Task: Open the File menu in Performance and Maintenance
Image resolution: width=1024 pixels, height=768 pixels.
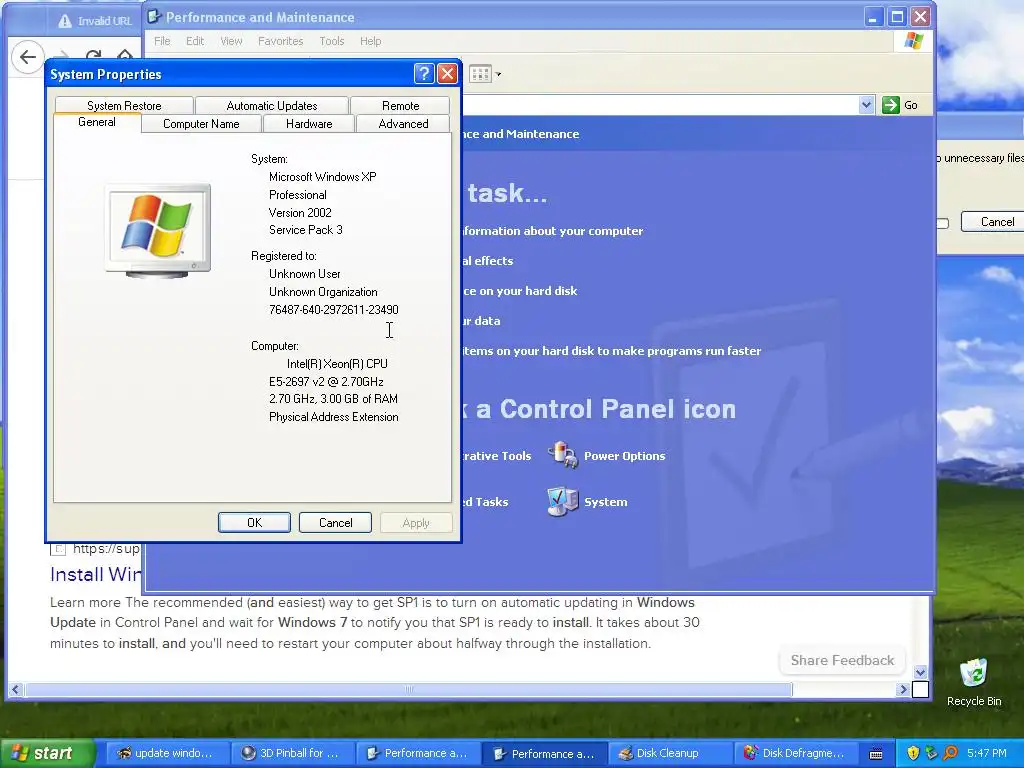Action: click(162, 41)
